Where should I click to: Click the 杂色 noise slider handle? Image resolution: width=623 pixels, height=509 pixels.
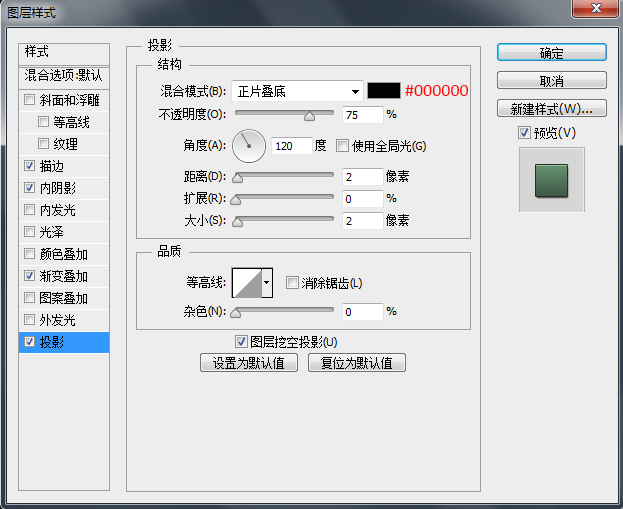click(236, 313)
